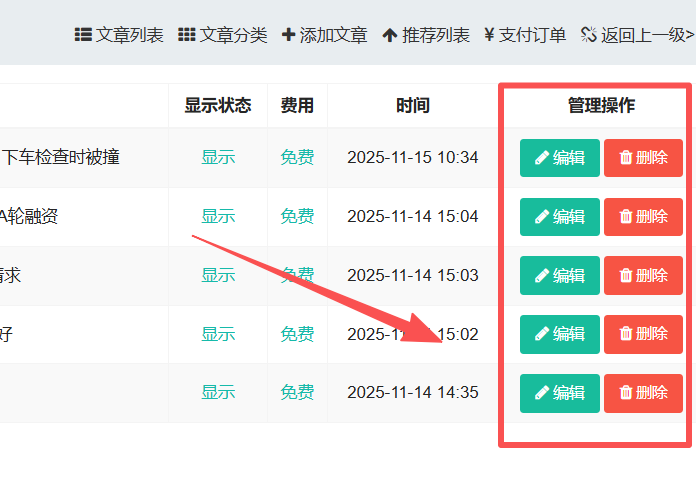Screen dimensions: 696x477
Task: Delete the article posted at 15:03
Action: pos(643,275)
